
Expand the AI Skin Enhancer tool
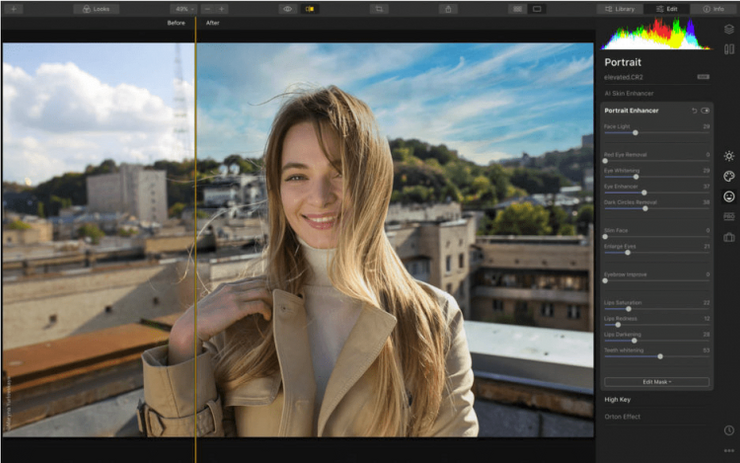(x=629, y=92)
